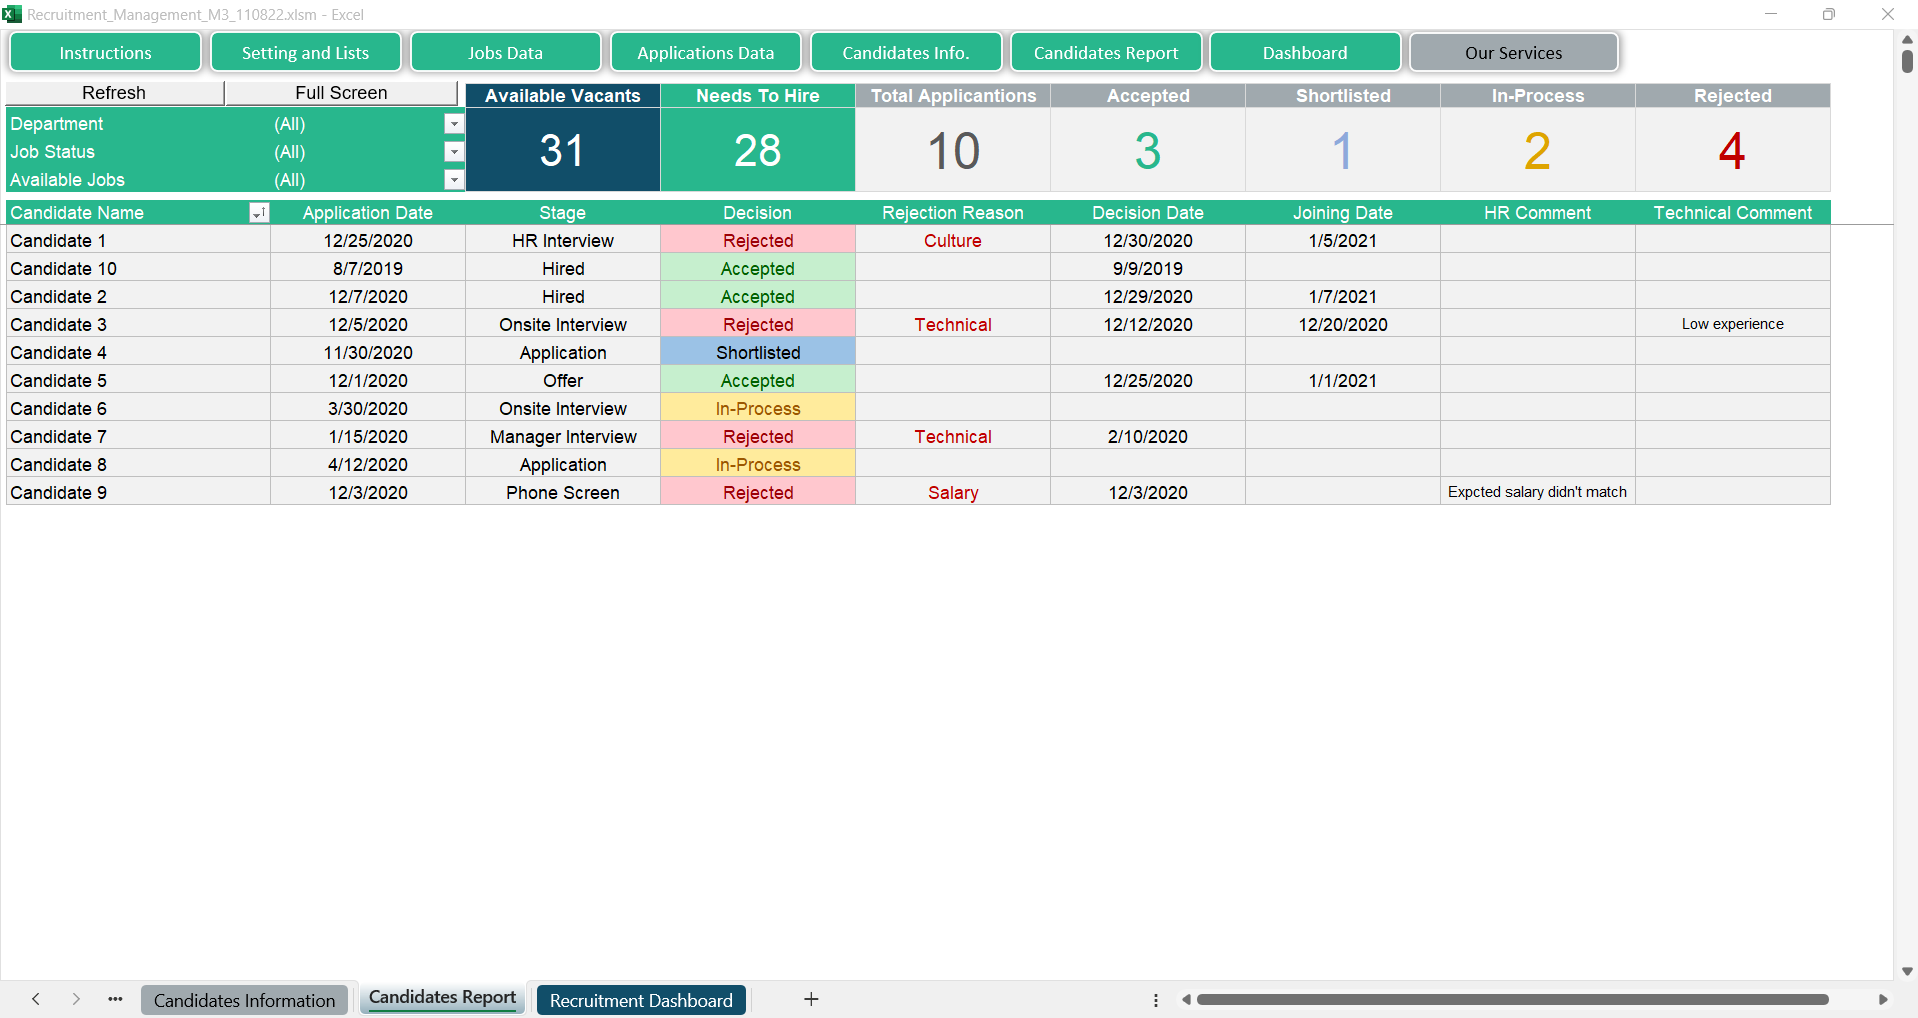Image resolution: width=1918 pixels, height=1018 pixels.
Task: Open the Jobs Data navigation button
Action: click(x=505, y=53)
